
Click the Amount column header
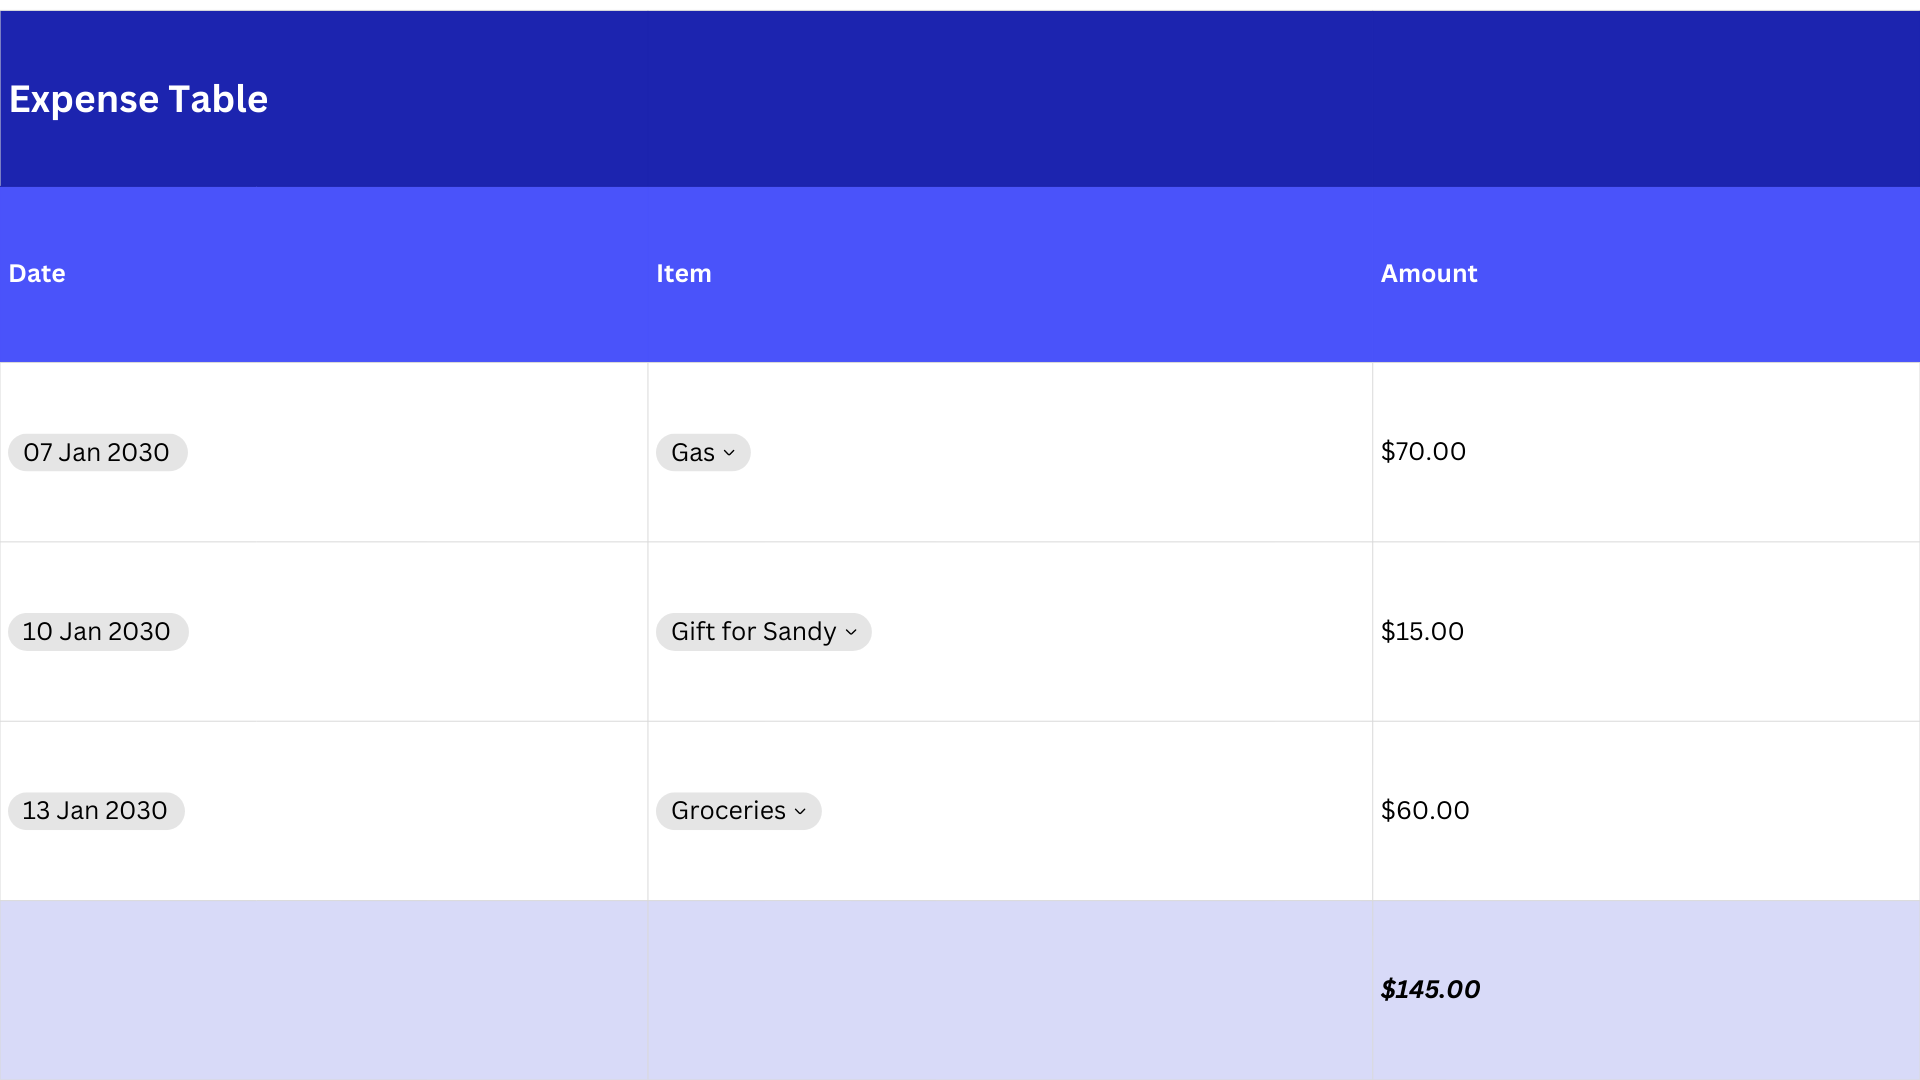click(x=1429, y=273)
